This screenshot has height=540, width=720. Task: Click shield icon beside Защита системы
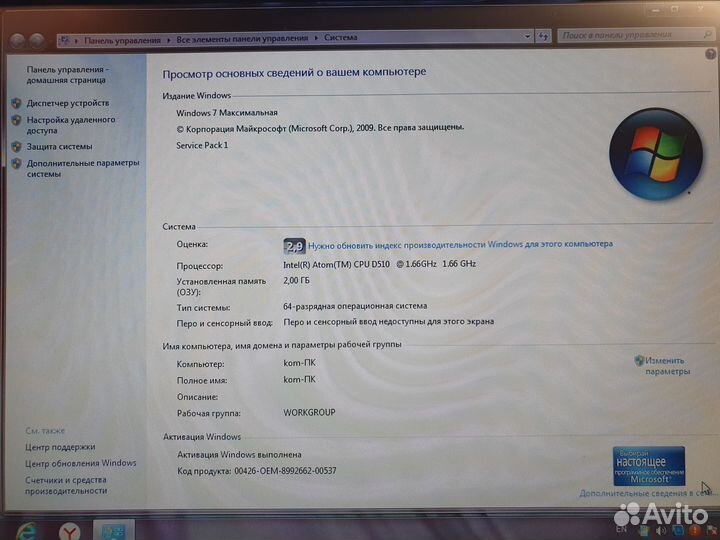(x=16, y=146)
